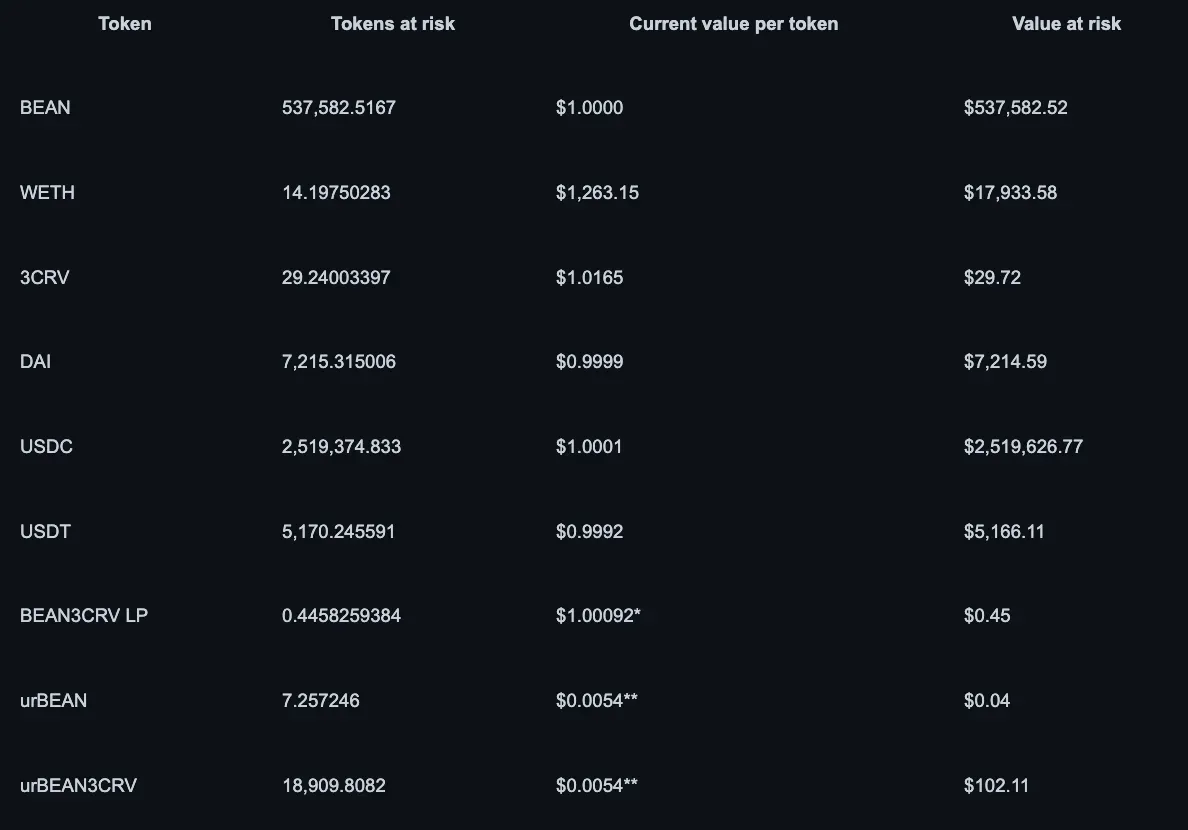Click the urBEAN3CRV token row label
The image size is (1188, 830).
pyautogui.click(x=78, y=785)
